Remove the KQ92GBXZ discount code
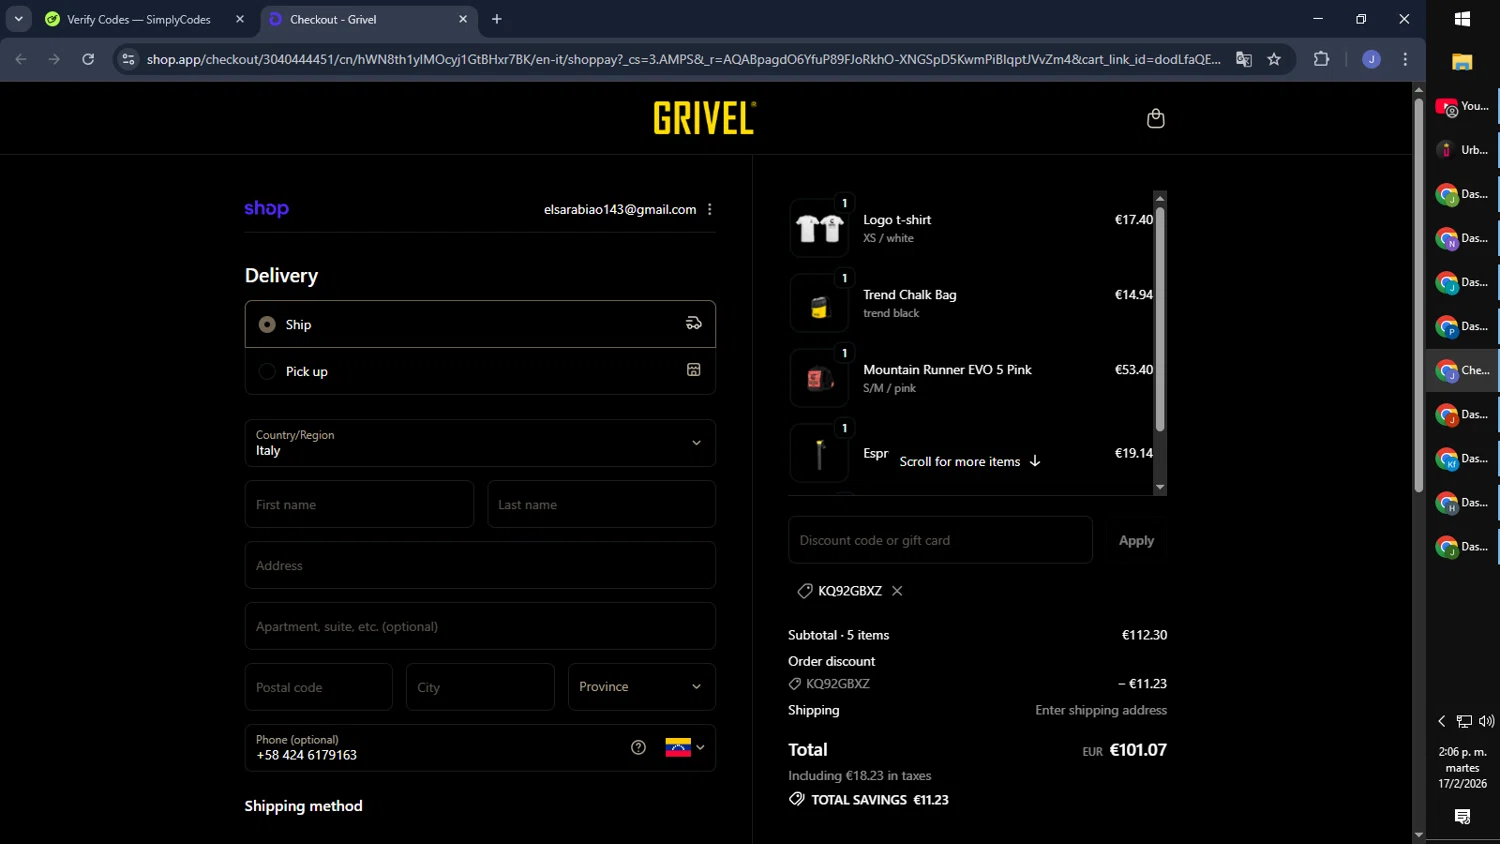1500x844 pixels. (897, 591)
